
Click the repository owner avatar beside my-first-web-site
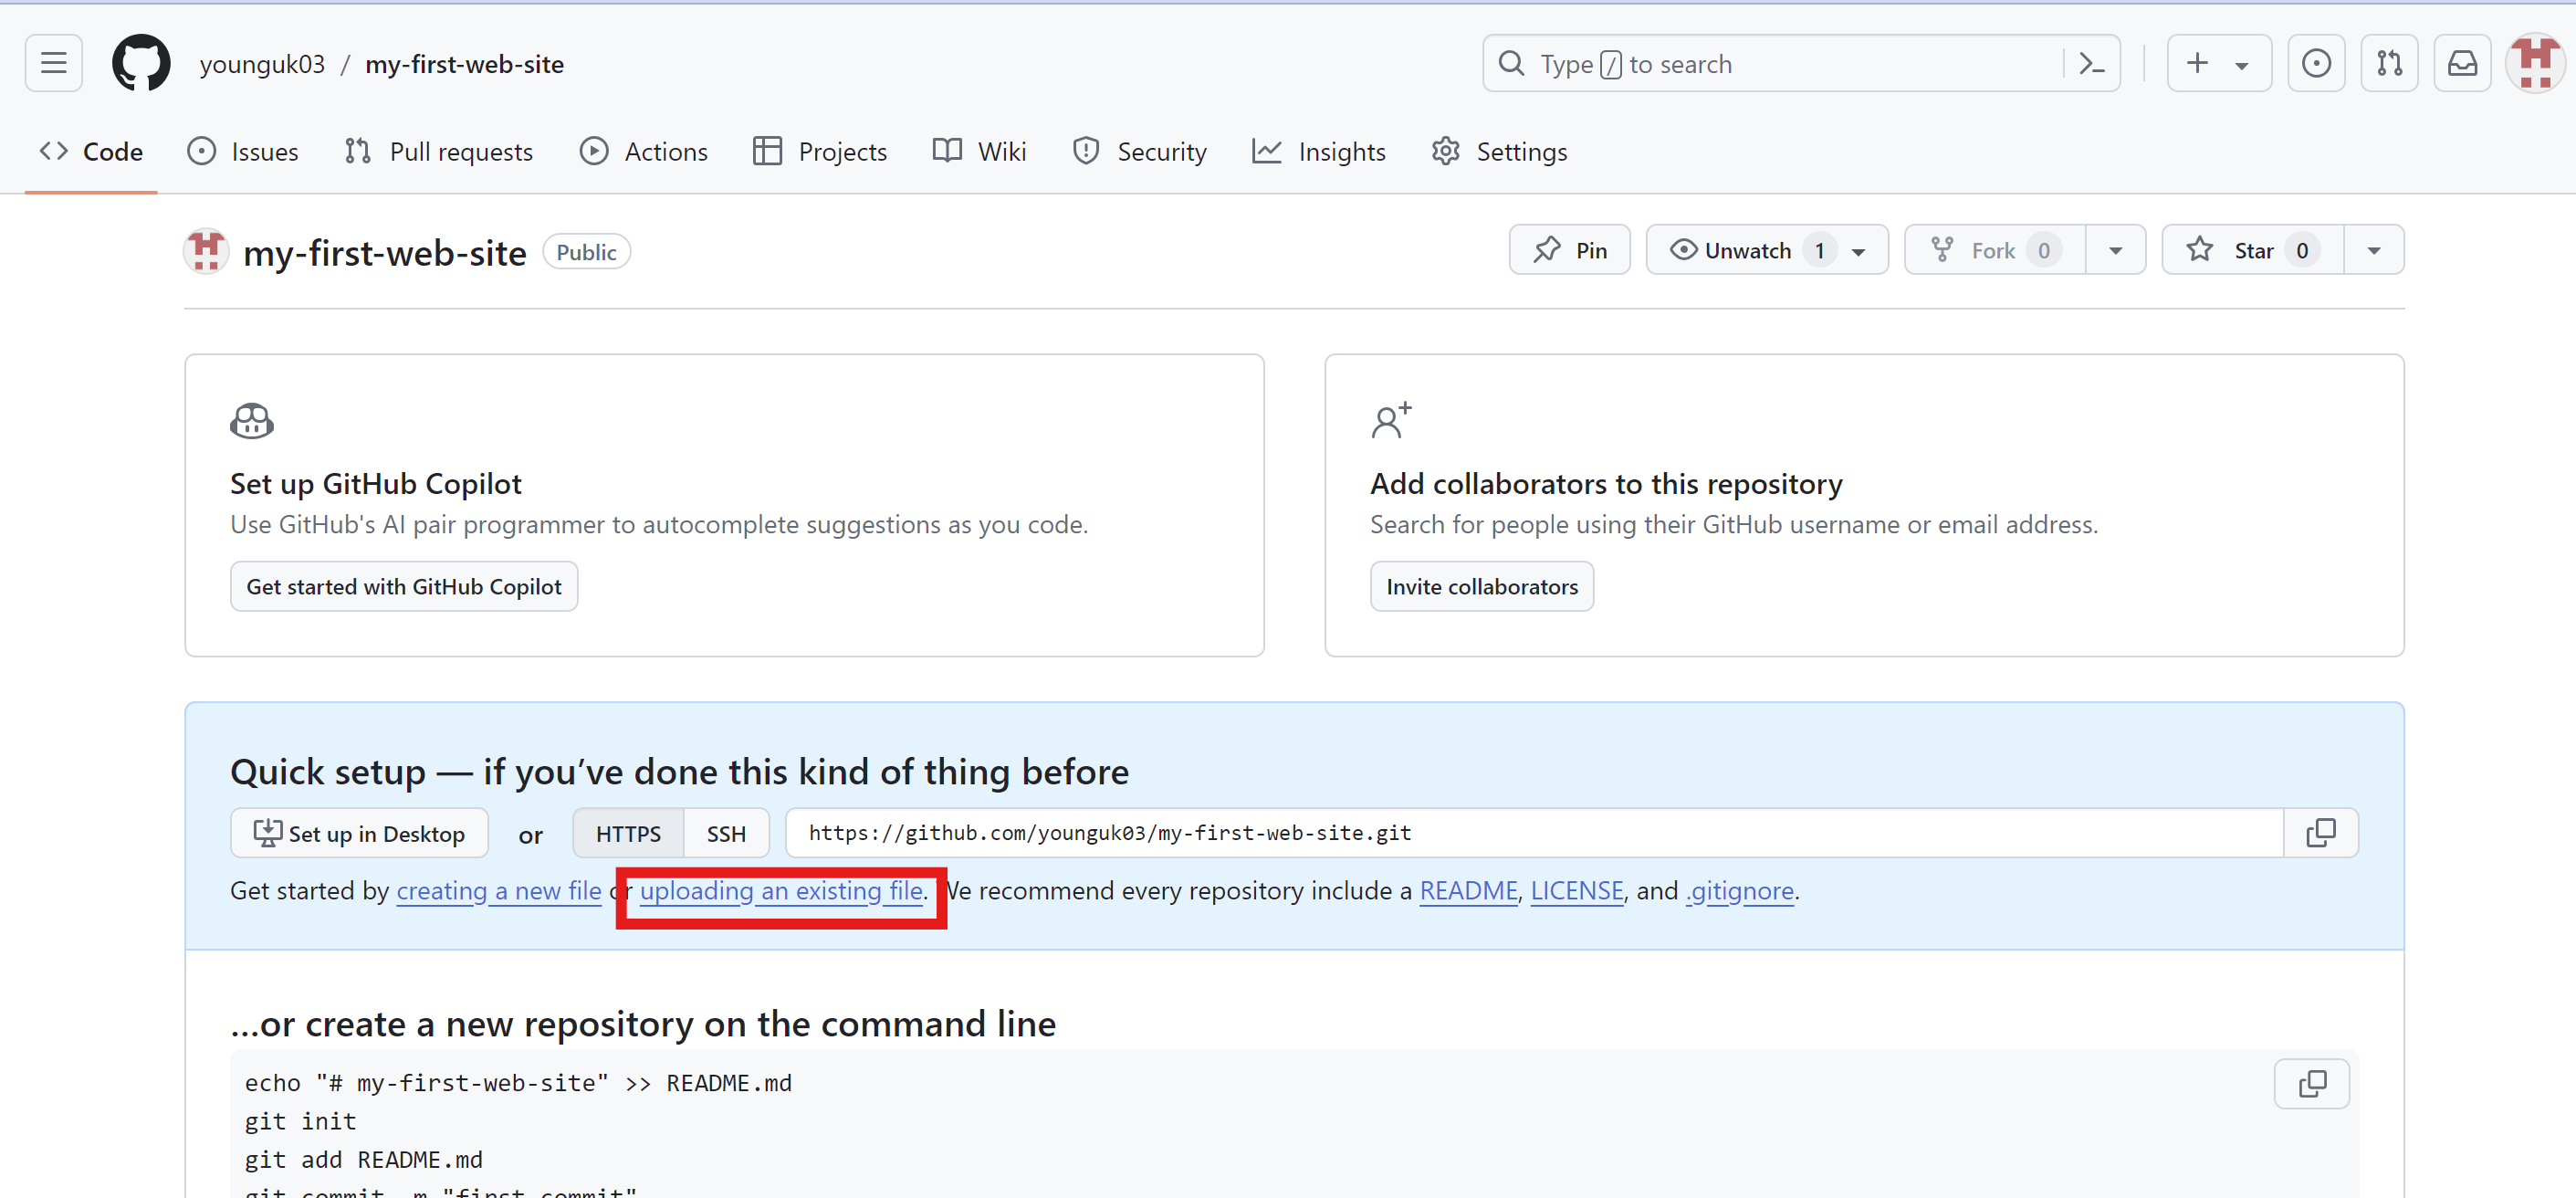206,251
